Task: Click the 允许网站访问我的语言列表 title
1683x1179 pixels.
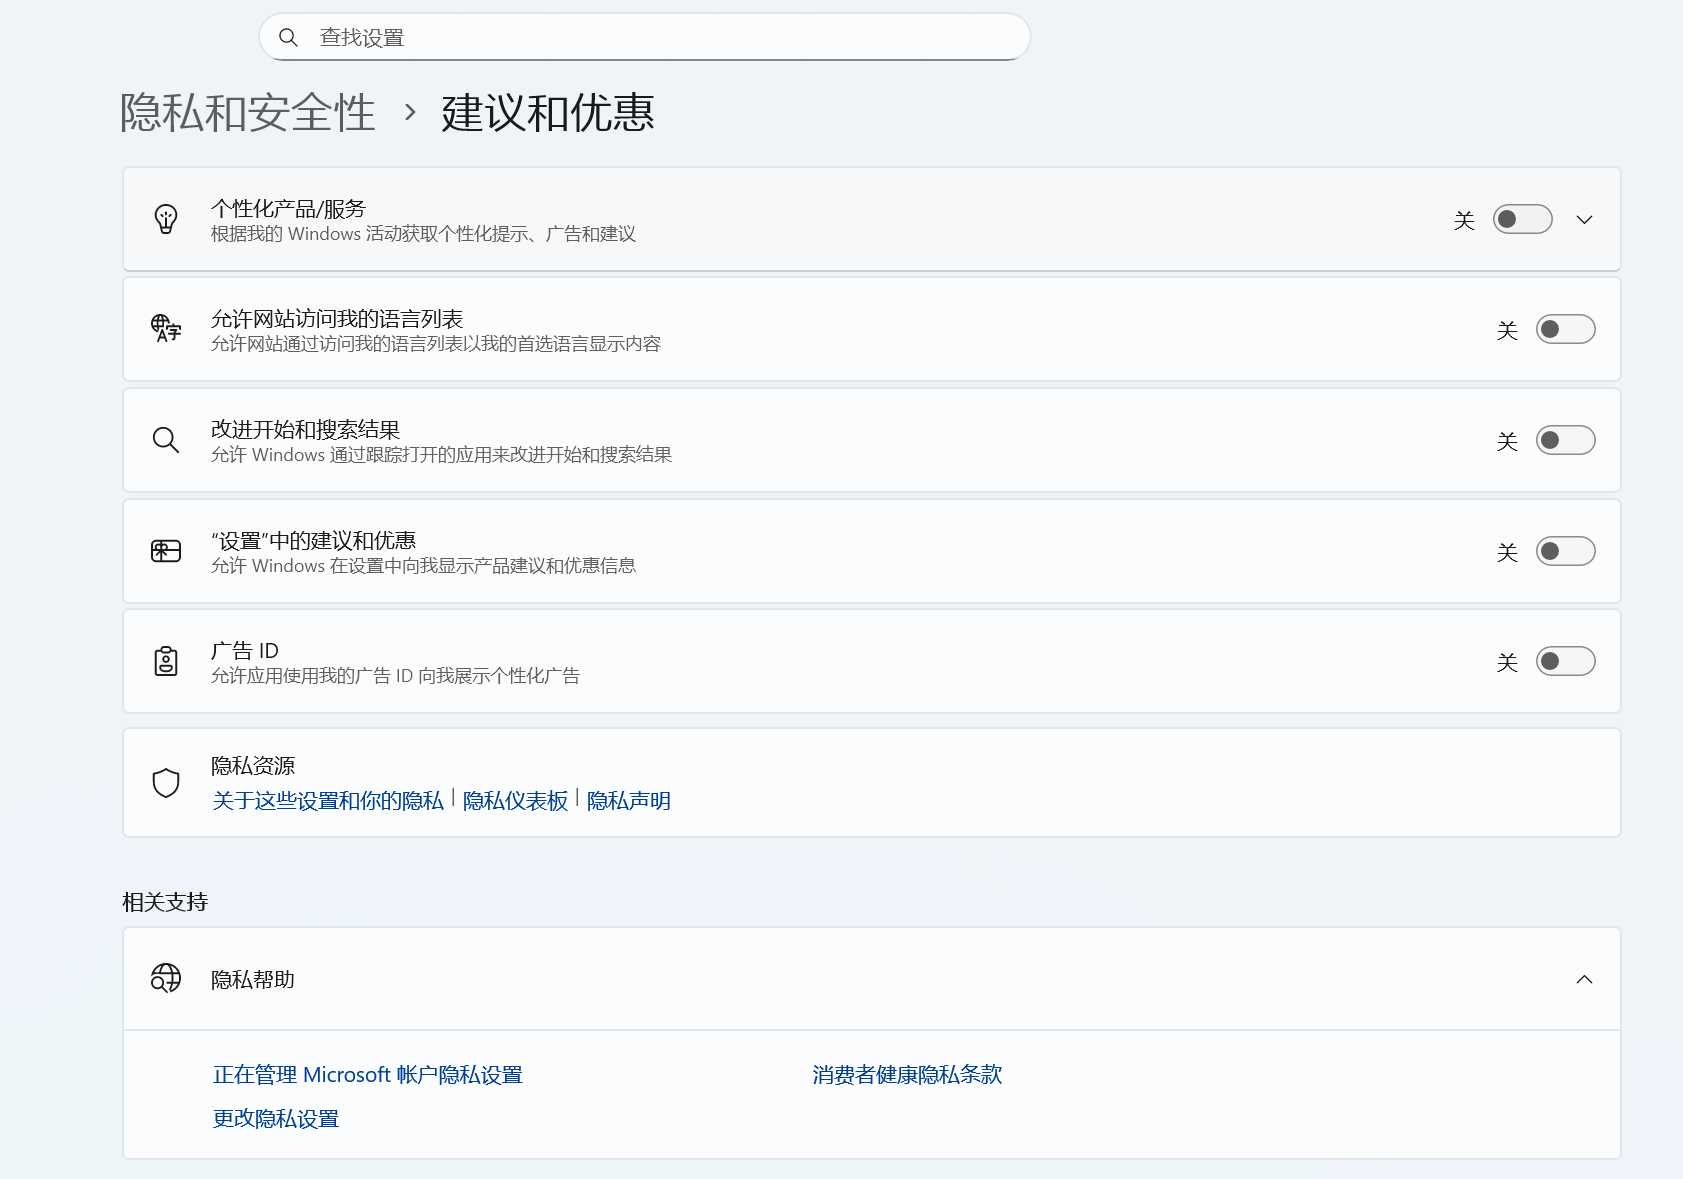Action: pyautogui.click(x=337, y=319)
